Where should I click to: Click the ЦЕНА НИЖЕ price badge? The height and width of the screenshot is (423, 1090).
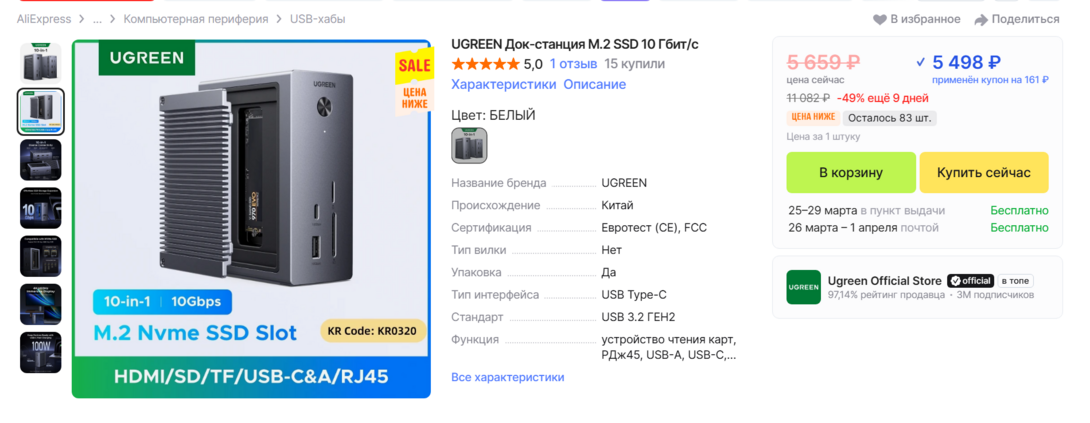click(x=813, y=118)
